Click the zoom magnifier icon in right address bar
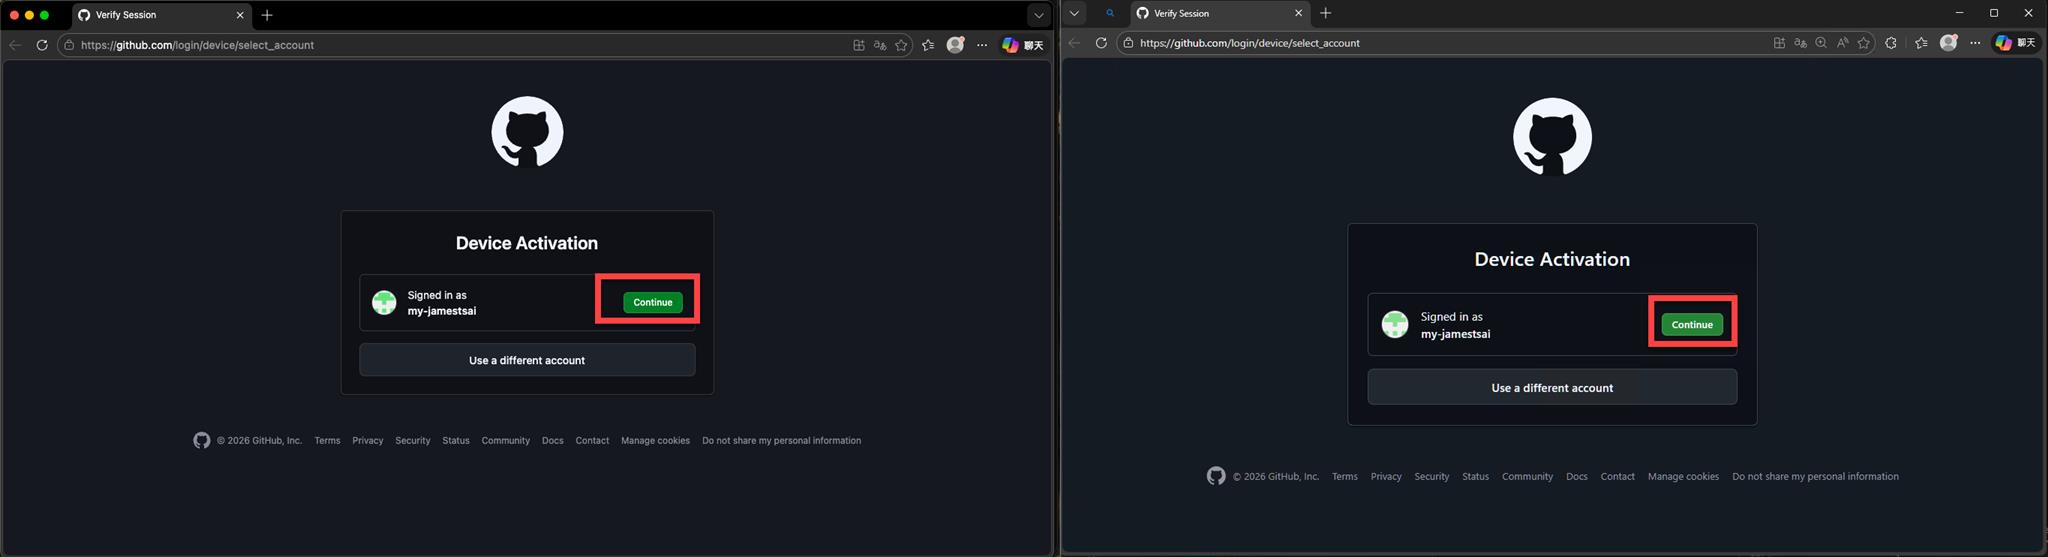 [x=1821, y=43]
